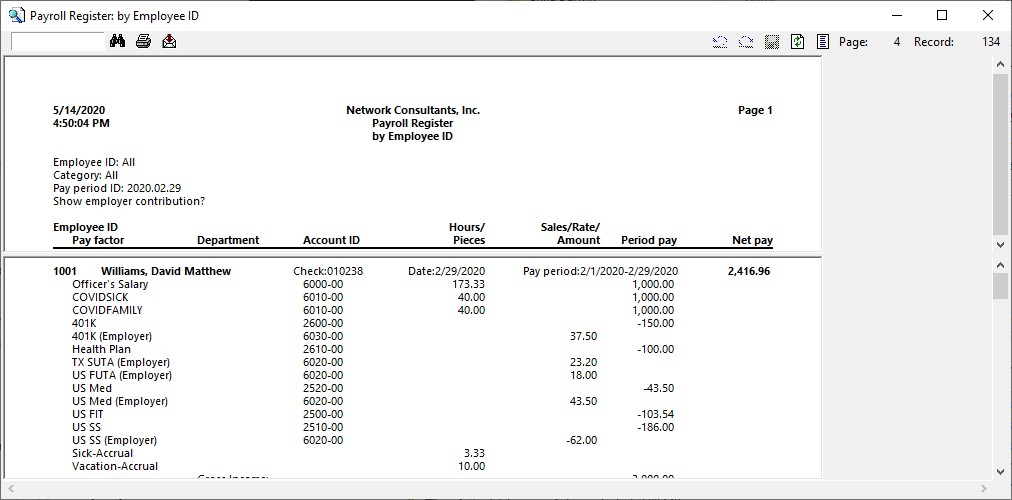Click the header pane scroll up arrow
This screenshot has width=1012, height=500.
(1000, 65)
